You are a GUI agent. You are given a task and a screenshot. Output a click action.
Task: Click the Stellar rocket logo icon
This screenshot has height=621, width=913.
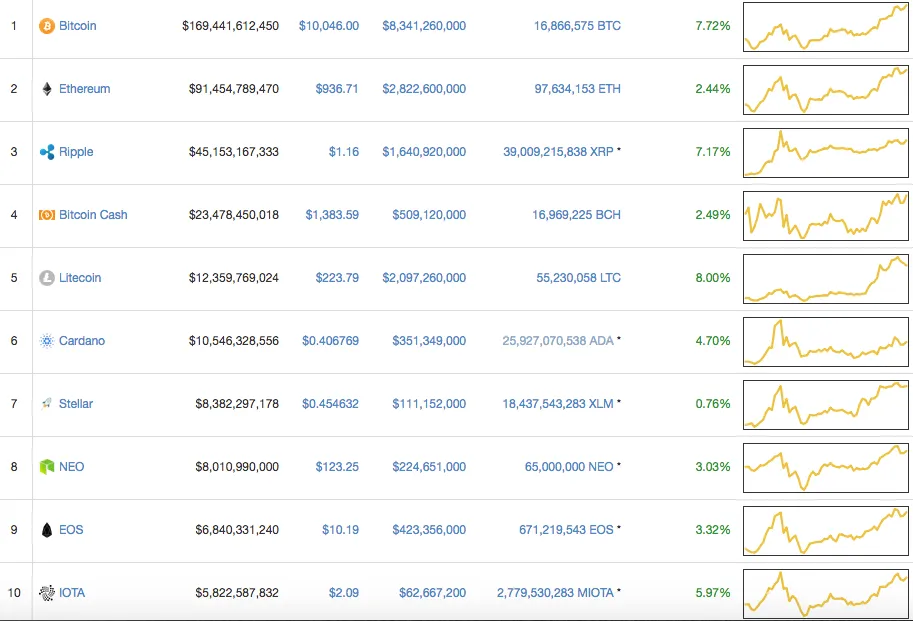click(47, 403)
